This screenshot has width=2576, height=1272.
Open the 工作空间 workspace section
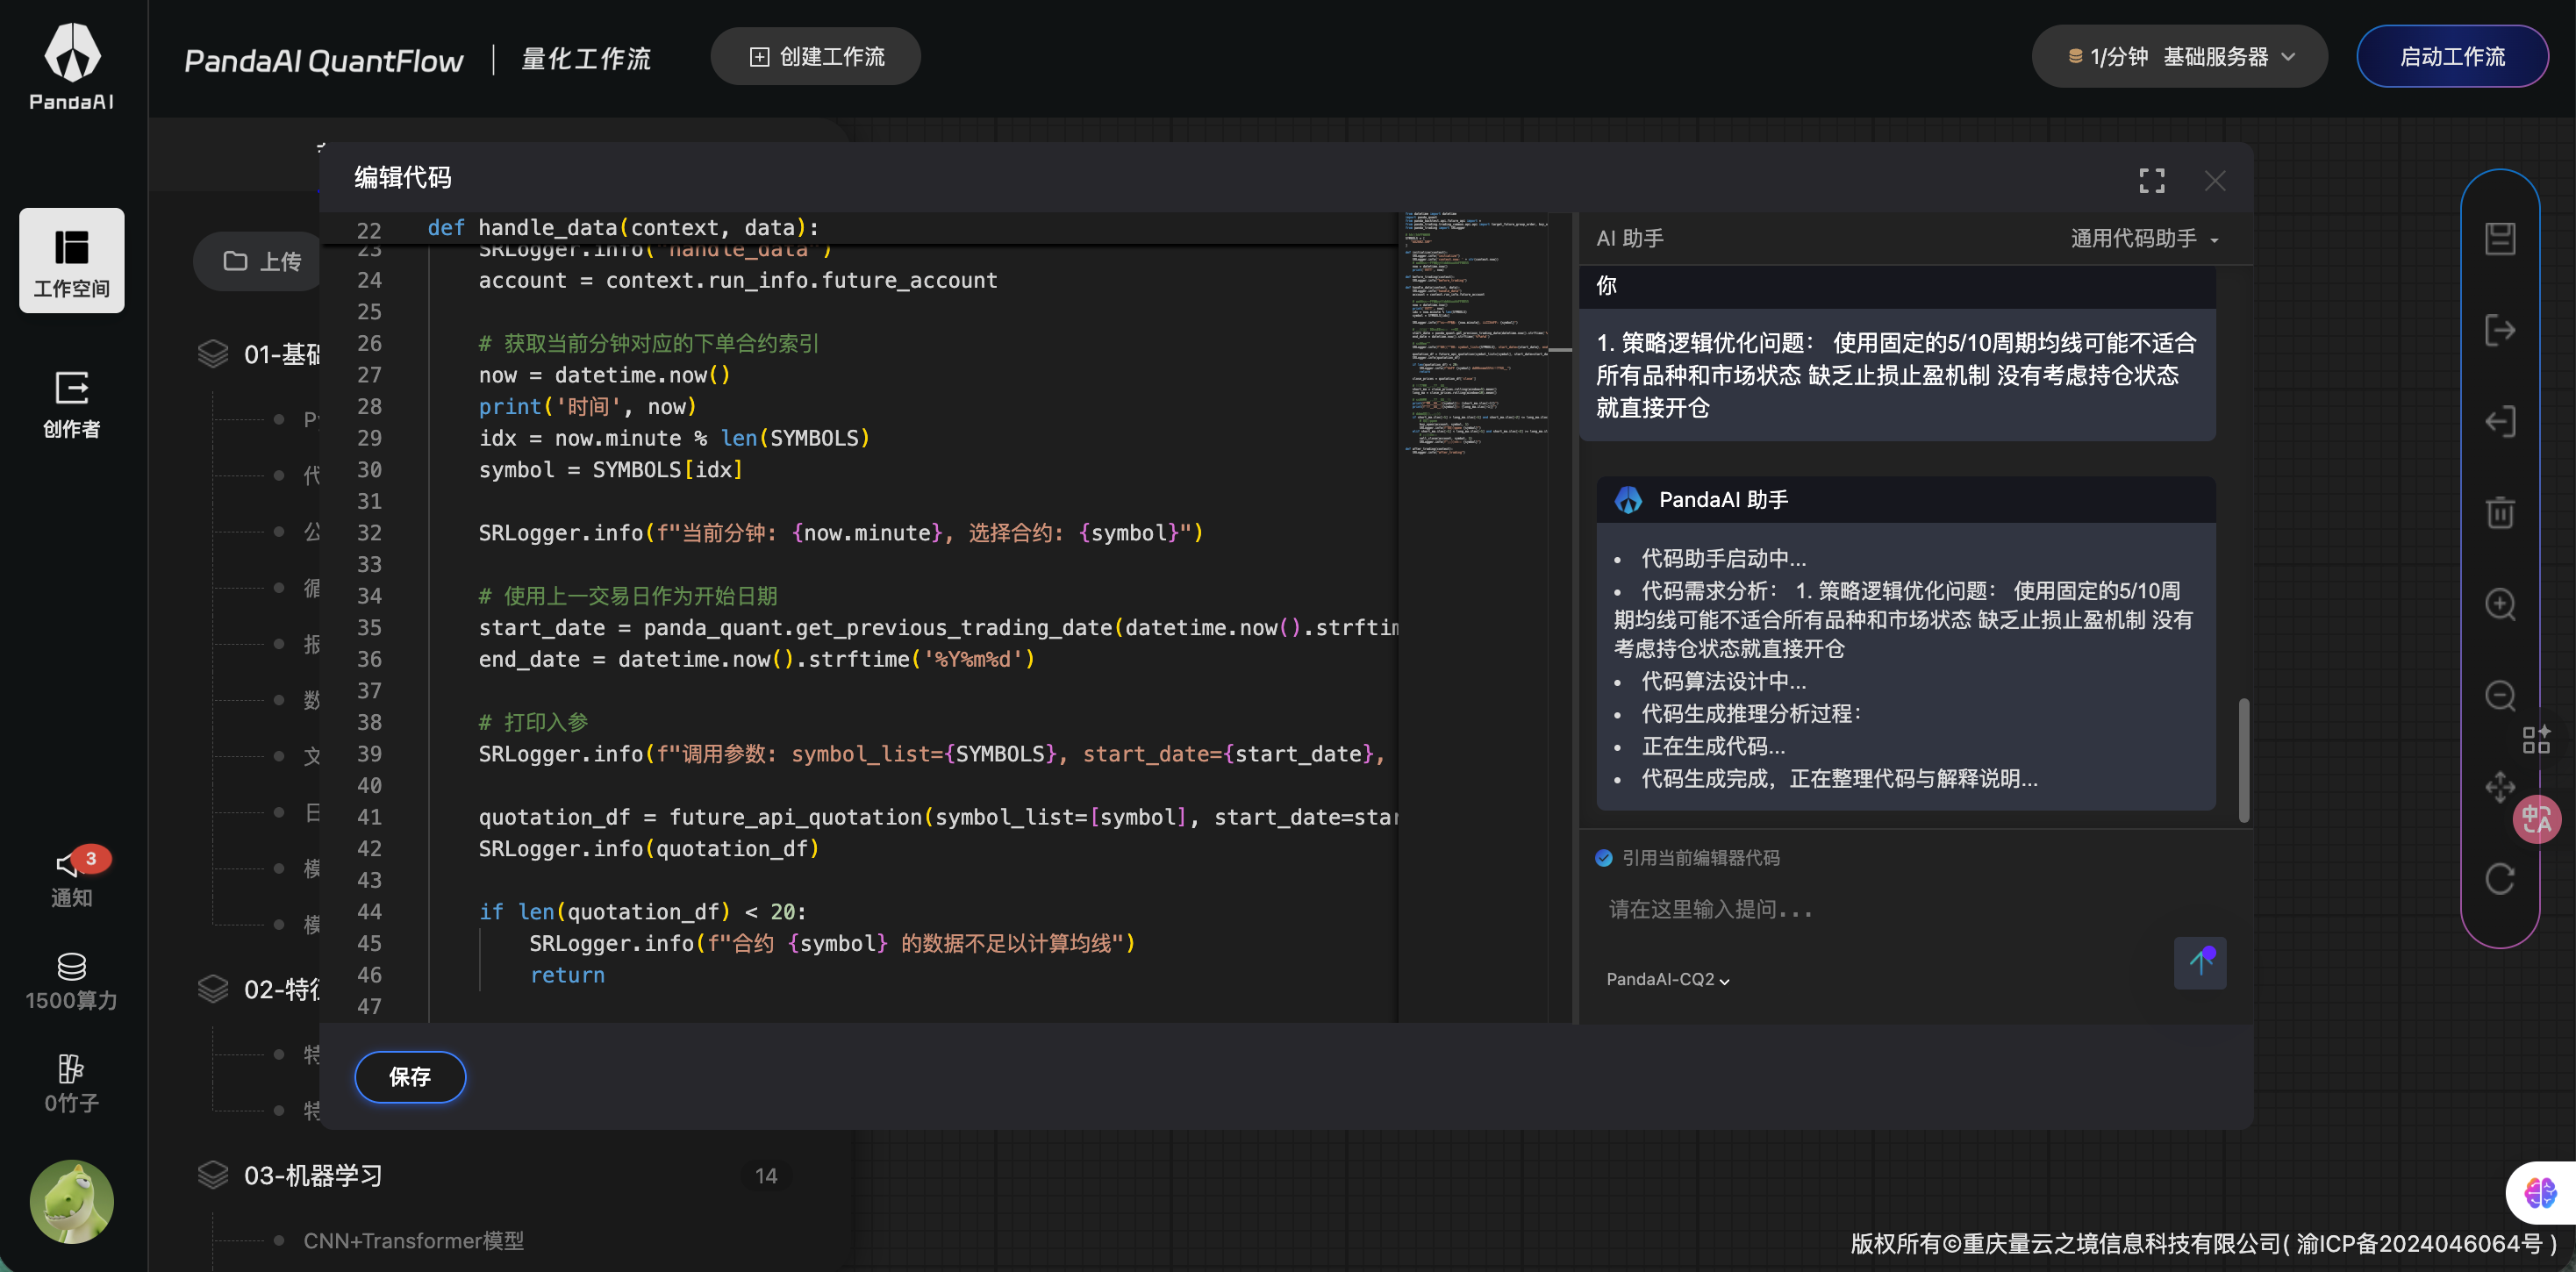click(x=72, y=261)
